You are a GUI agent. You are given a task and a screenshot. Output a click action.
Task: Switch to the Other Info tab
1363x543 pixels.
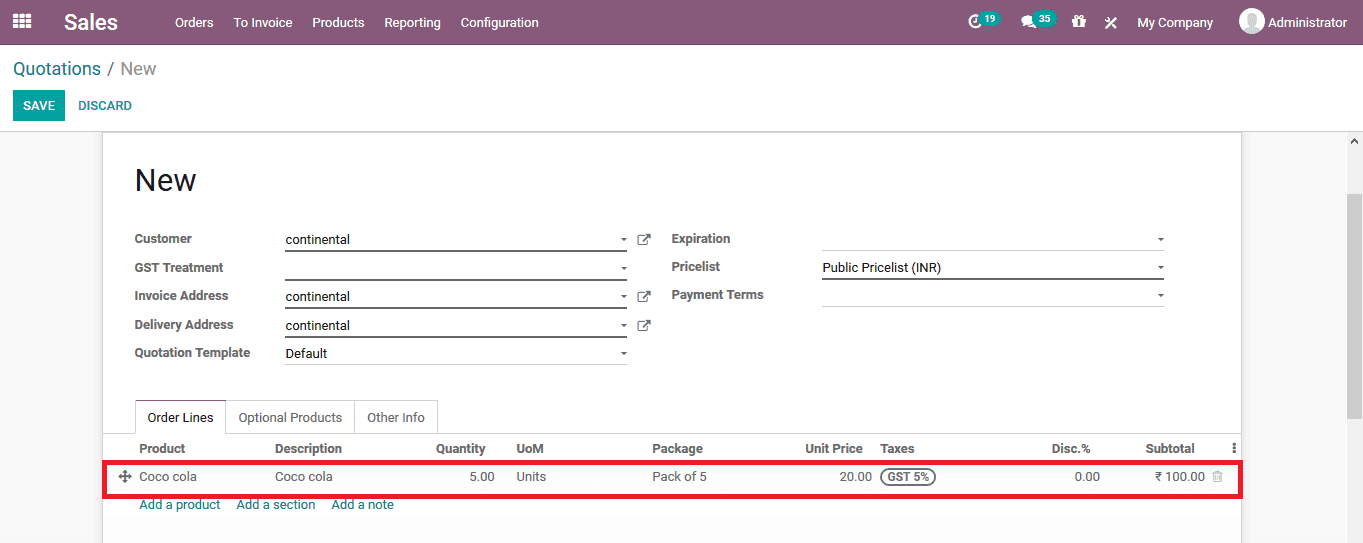396,417
